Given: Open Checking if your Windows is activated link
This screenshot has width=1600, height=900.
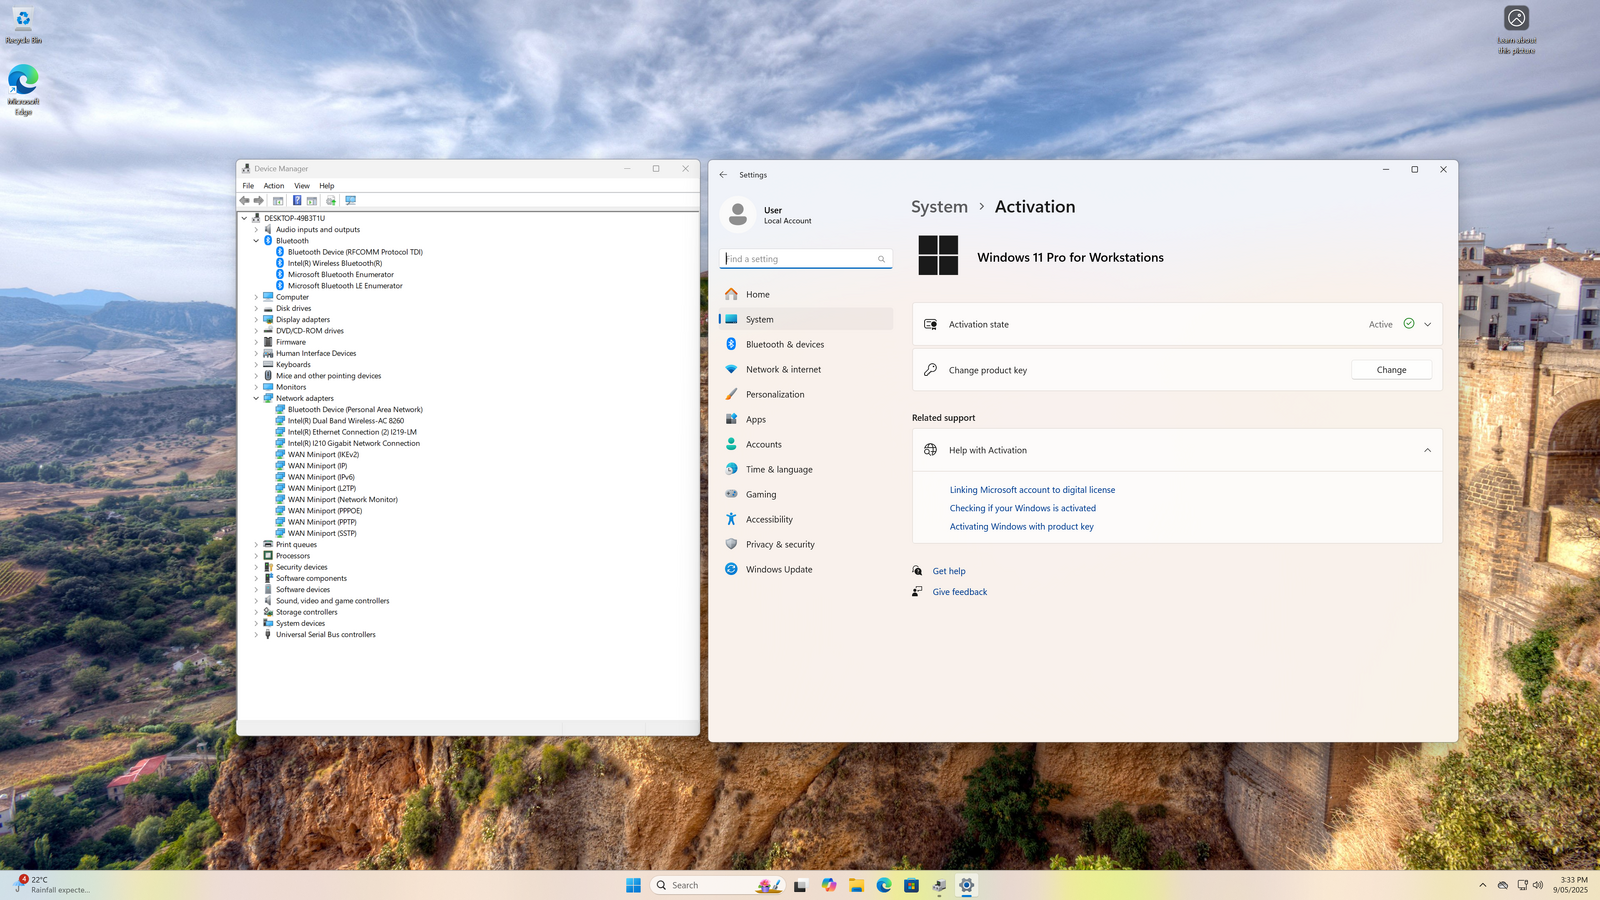Looking at the screenshot, I should point(1022,508).
